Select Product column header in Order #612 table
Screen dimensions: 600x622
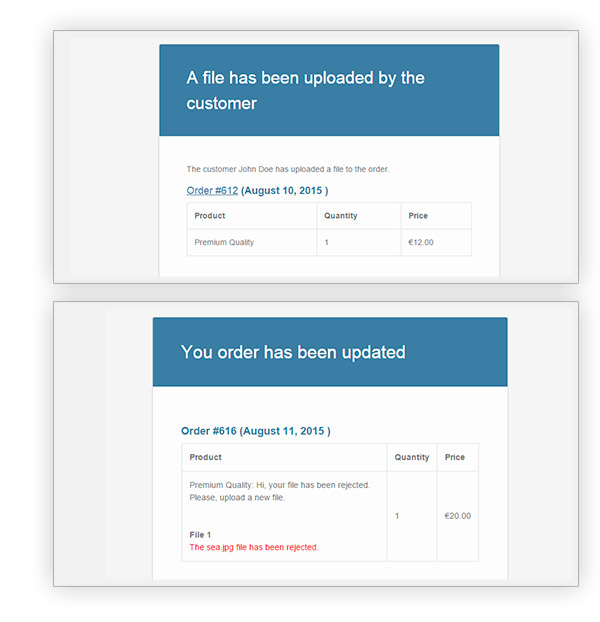(210, 216)
